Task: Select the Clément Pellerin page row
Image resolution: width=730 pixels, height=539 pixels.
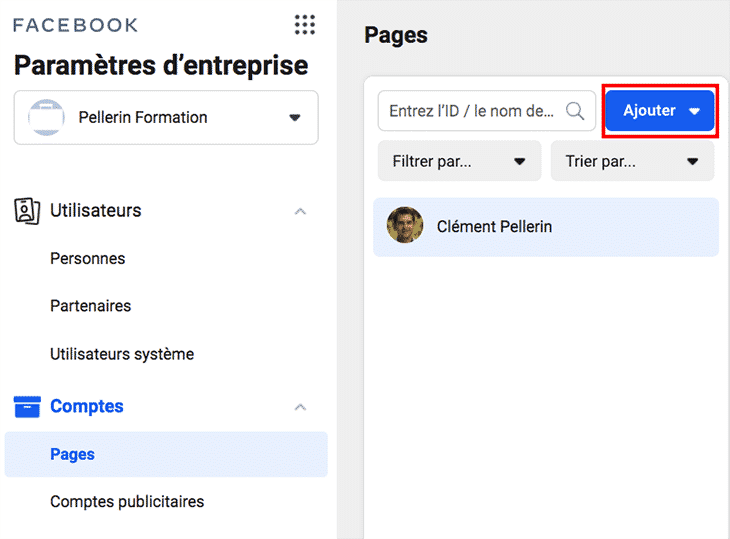Action: (546, 227)
